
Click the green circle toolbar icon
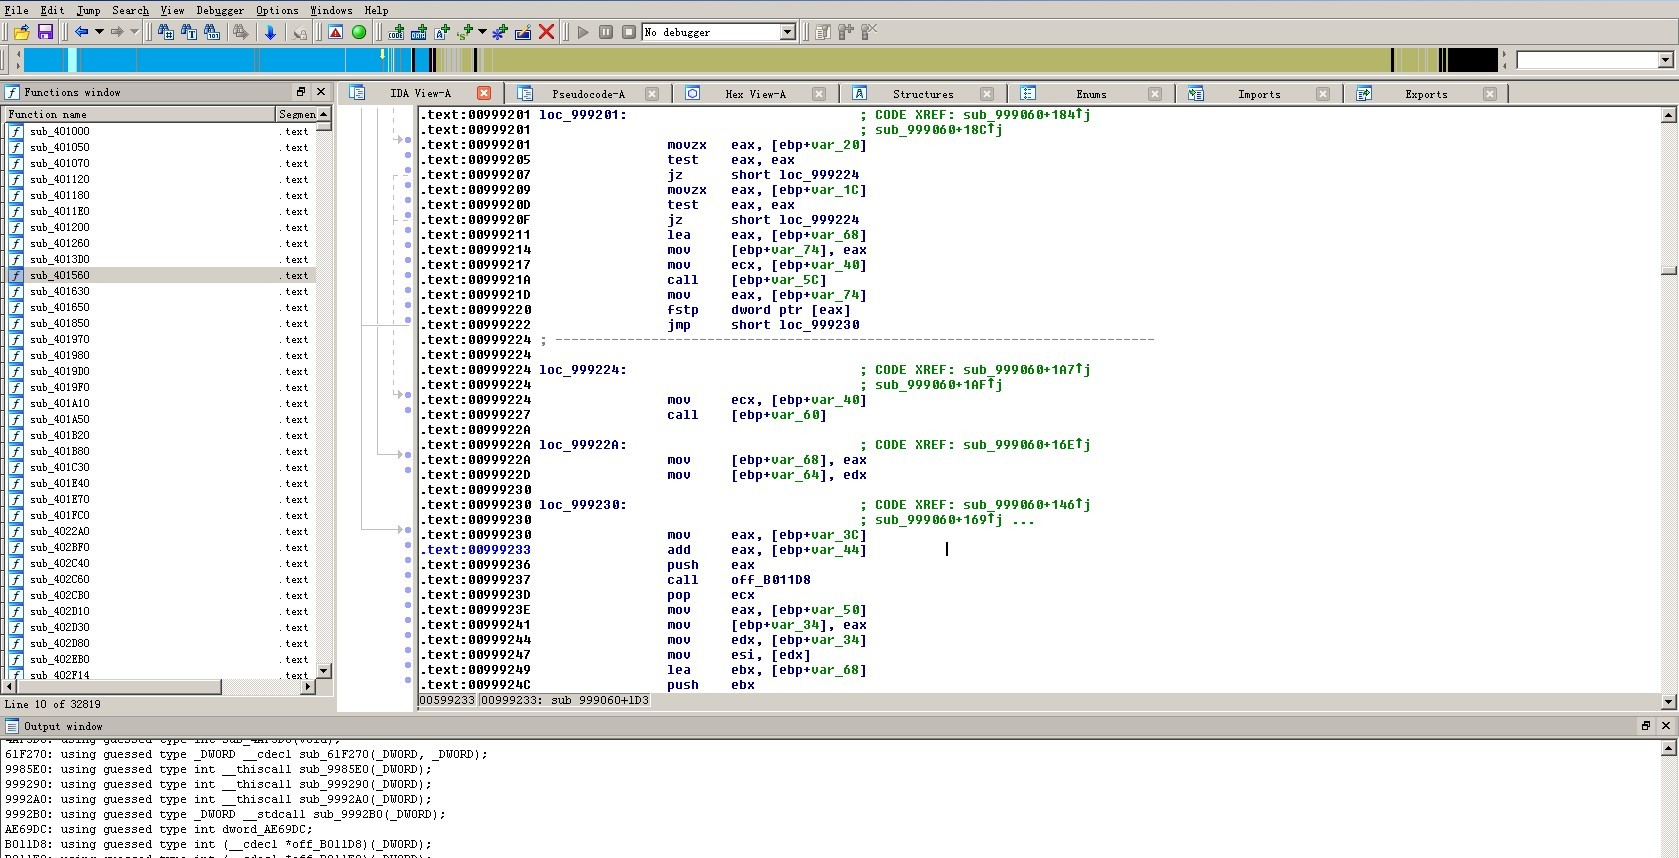[x=359, y=32]
